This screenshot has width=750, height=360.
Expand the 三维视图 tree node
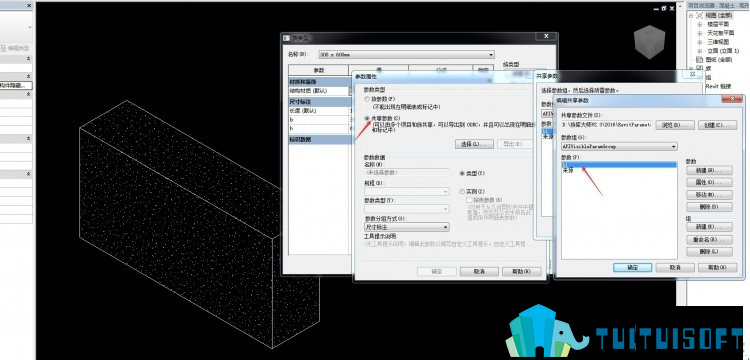[x=699, y=42]
